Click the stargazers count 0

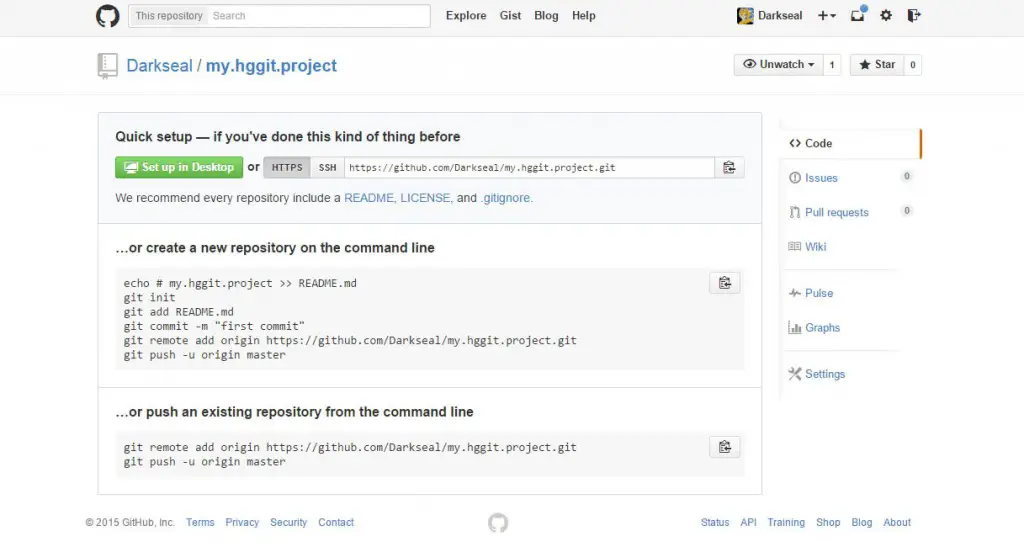tap(912, 65)
